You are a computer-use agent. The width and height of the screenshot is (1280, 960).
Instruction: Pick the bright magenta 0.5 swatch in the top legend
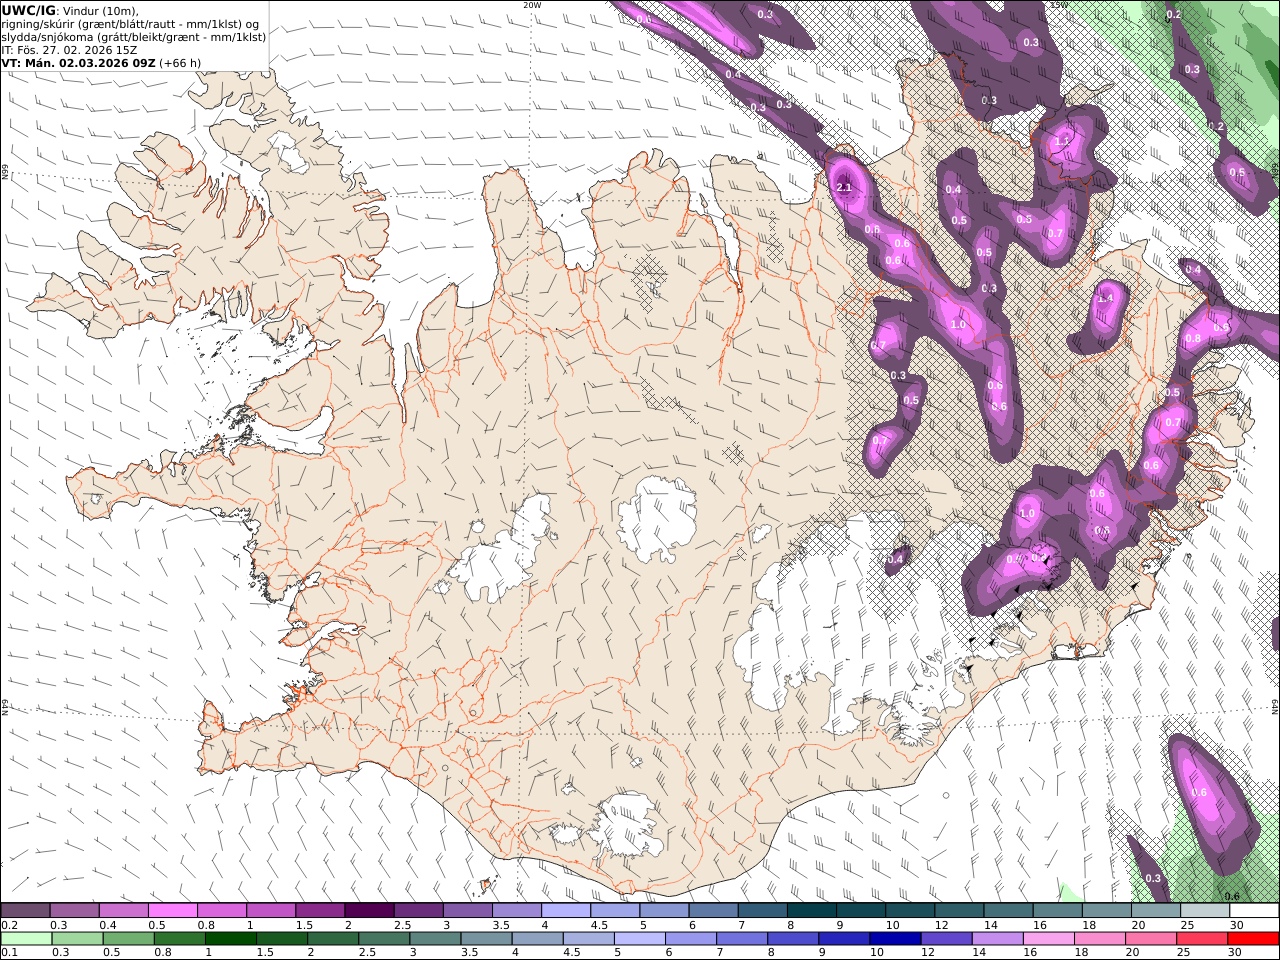172,911
